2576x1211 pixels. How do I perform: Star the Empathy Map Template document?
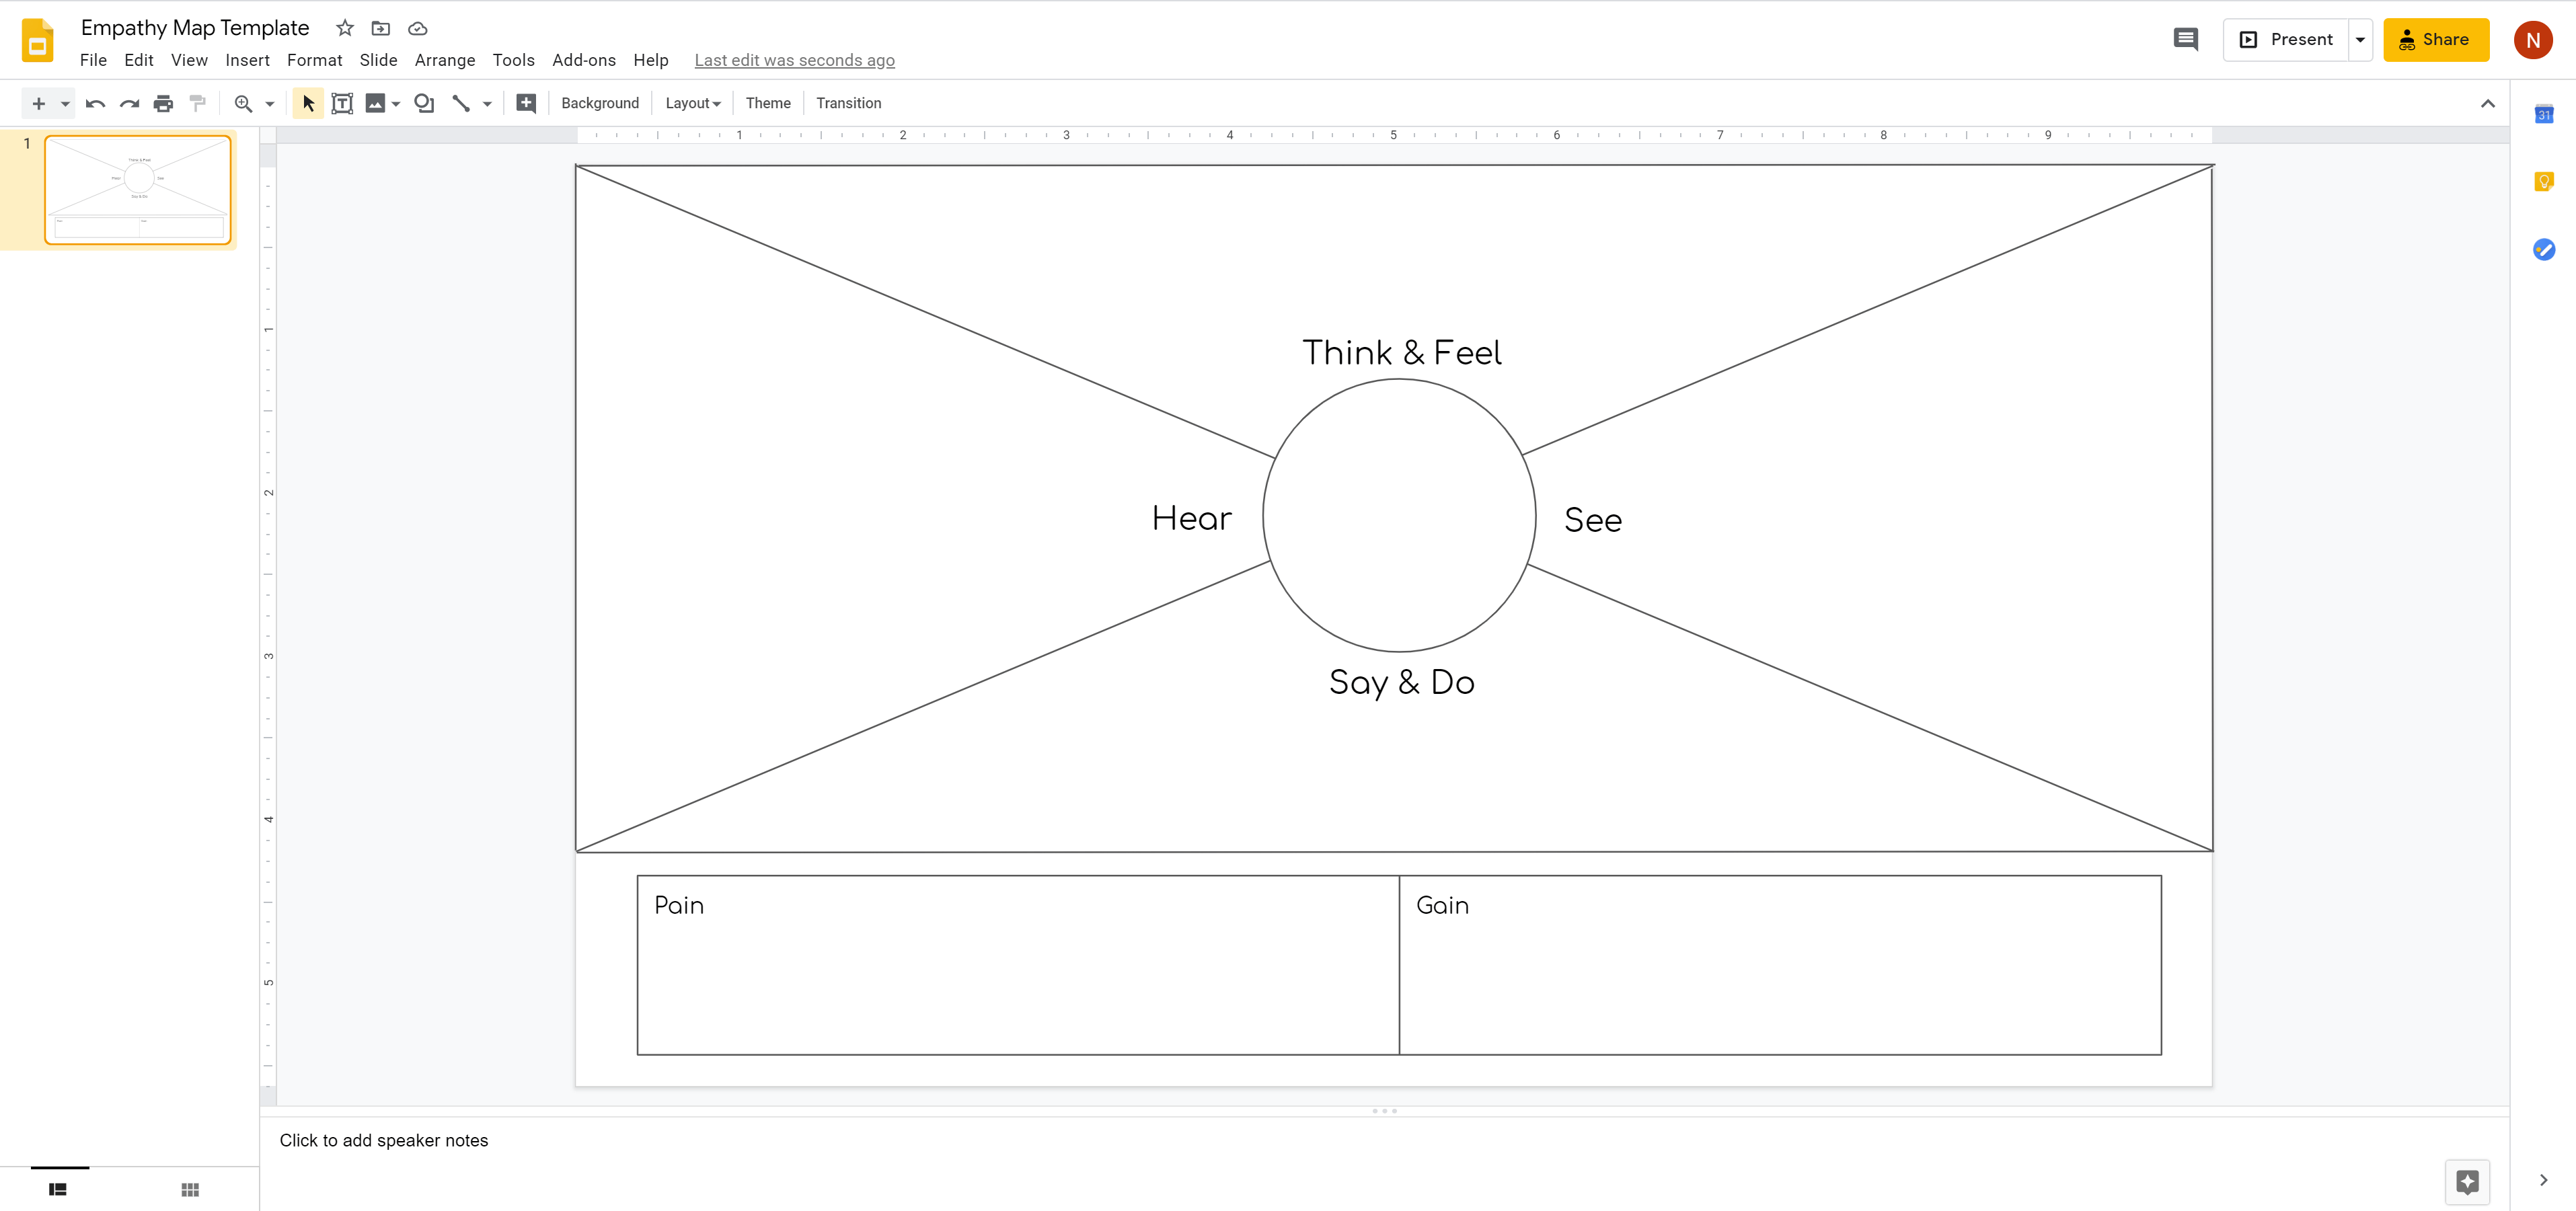coord(345,28)
